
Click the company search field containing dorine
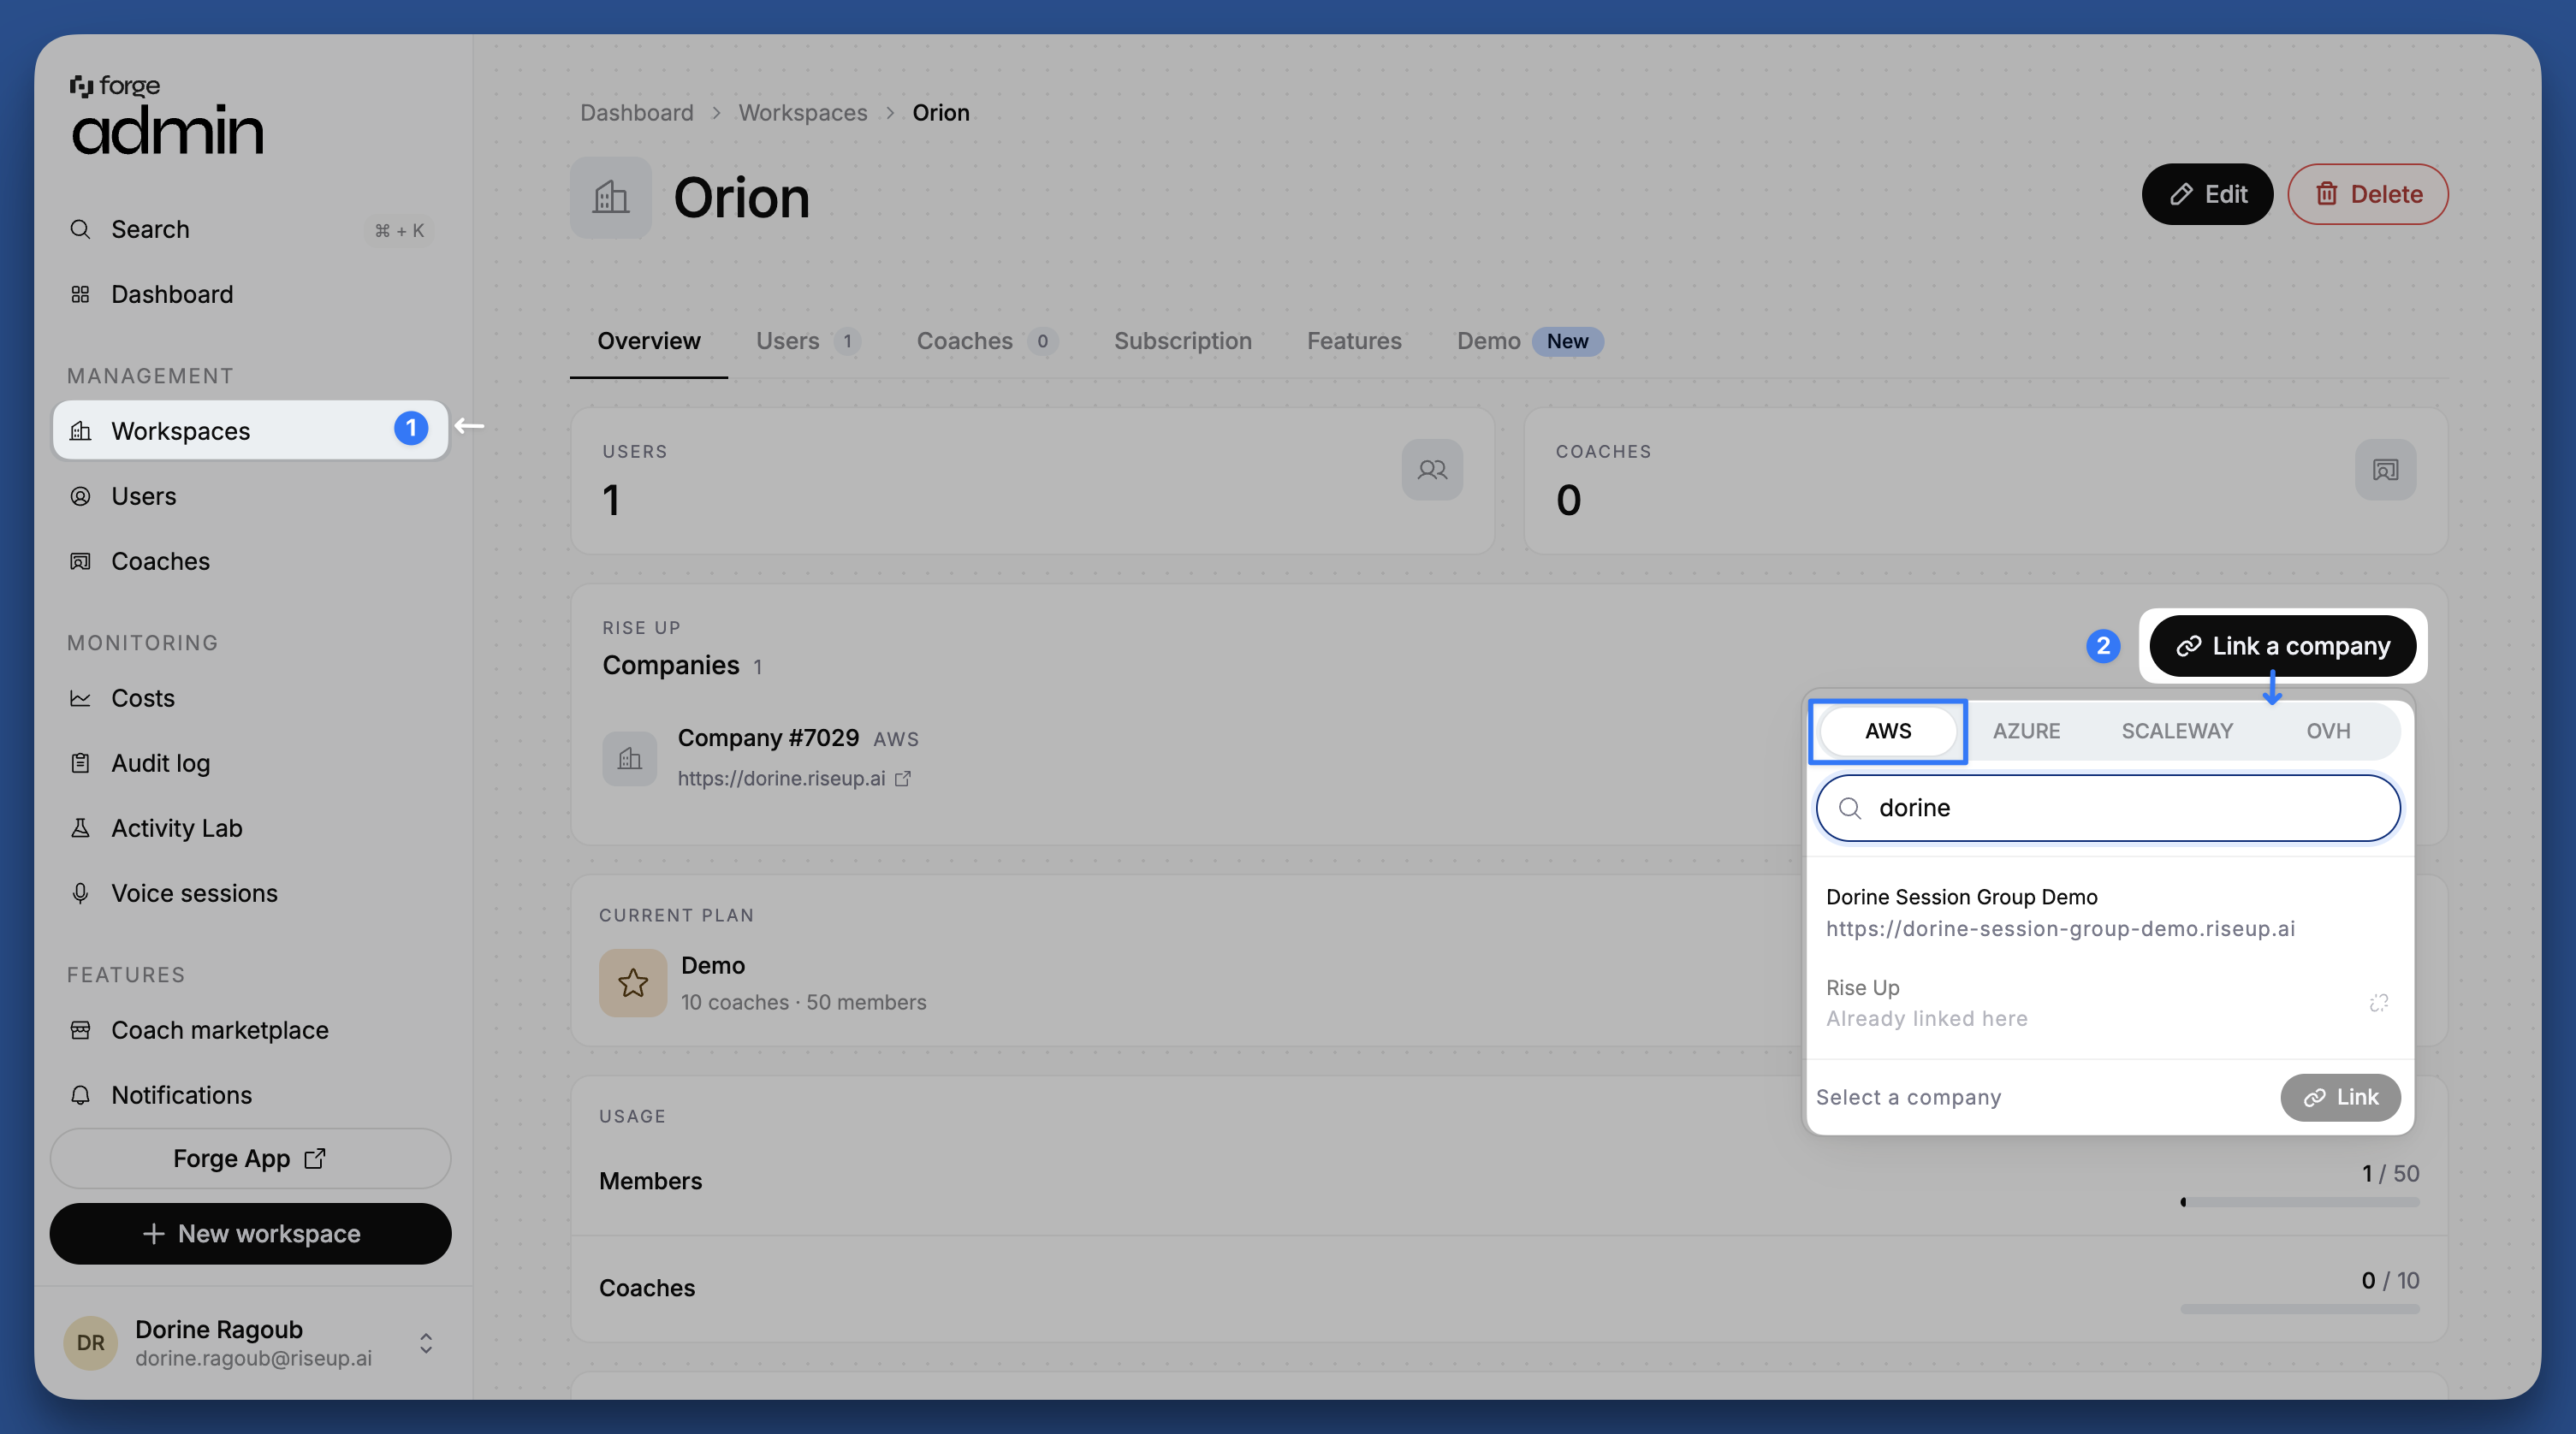pos(2108,808)
